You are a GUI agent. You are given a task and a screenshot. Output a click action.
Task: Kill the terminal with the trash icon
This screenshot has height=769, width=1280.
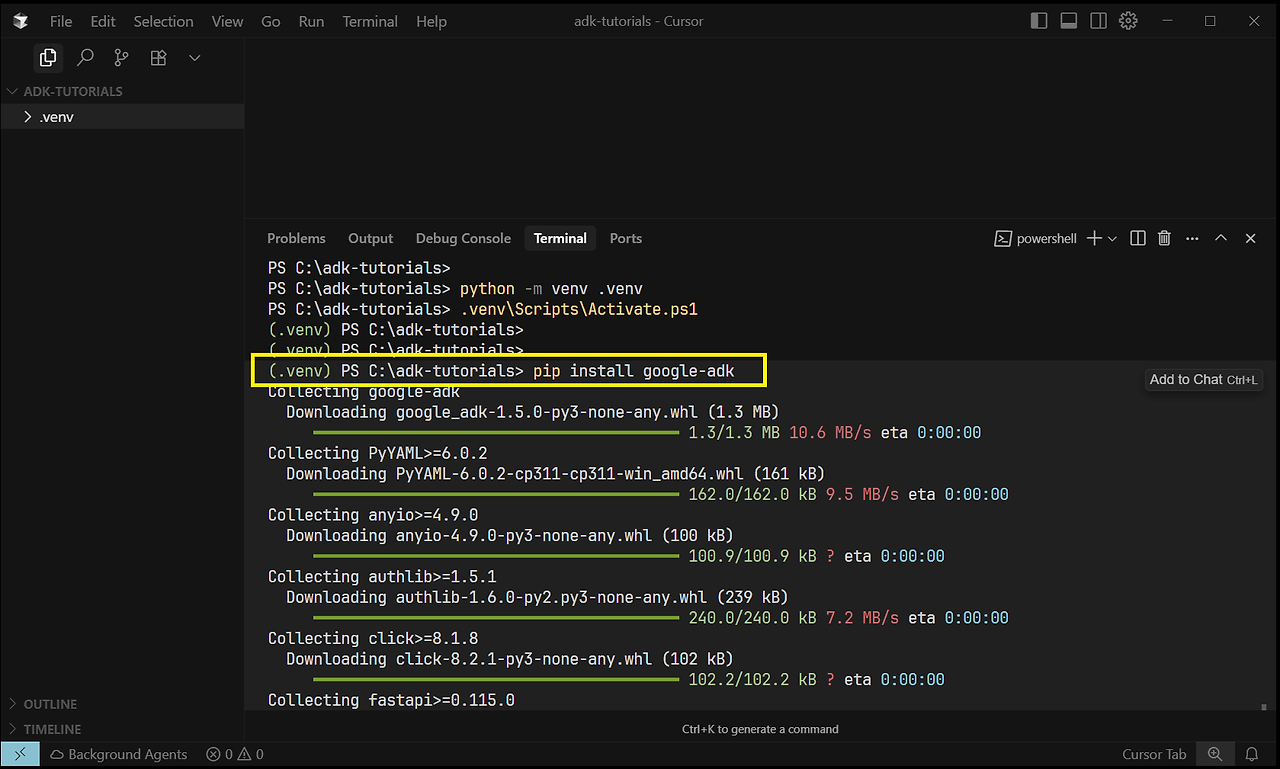[1164, 238]
